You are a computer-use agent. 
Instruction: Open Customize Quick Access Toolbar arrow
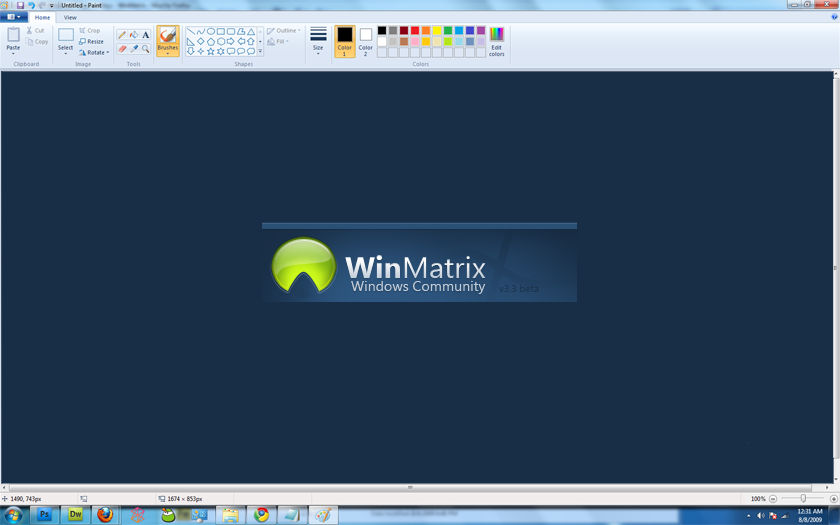[52, 6]
